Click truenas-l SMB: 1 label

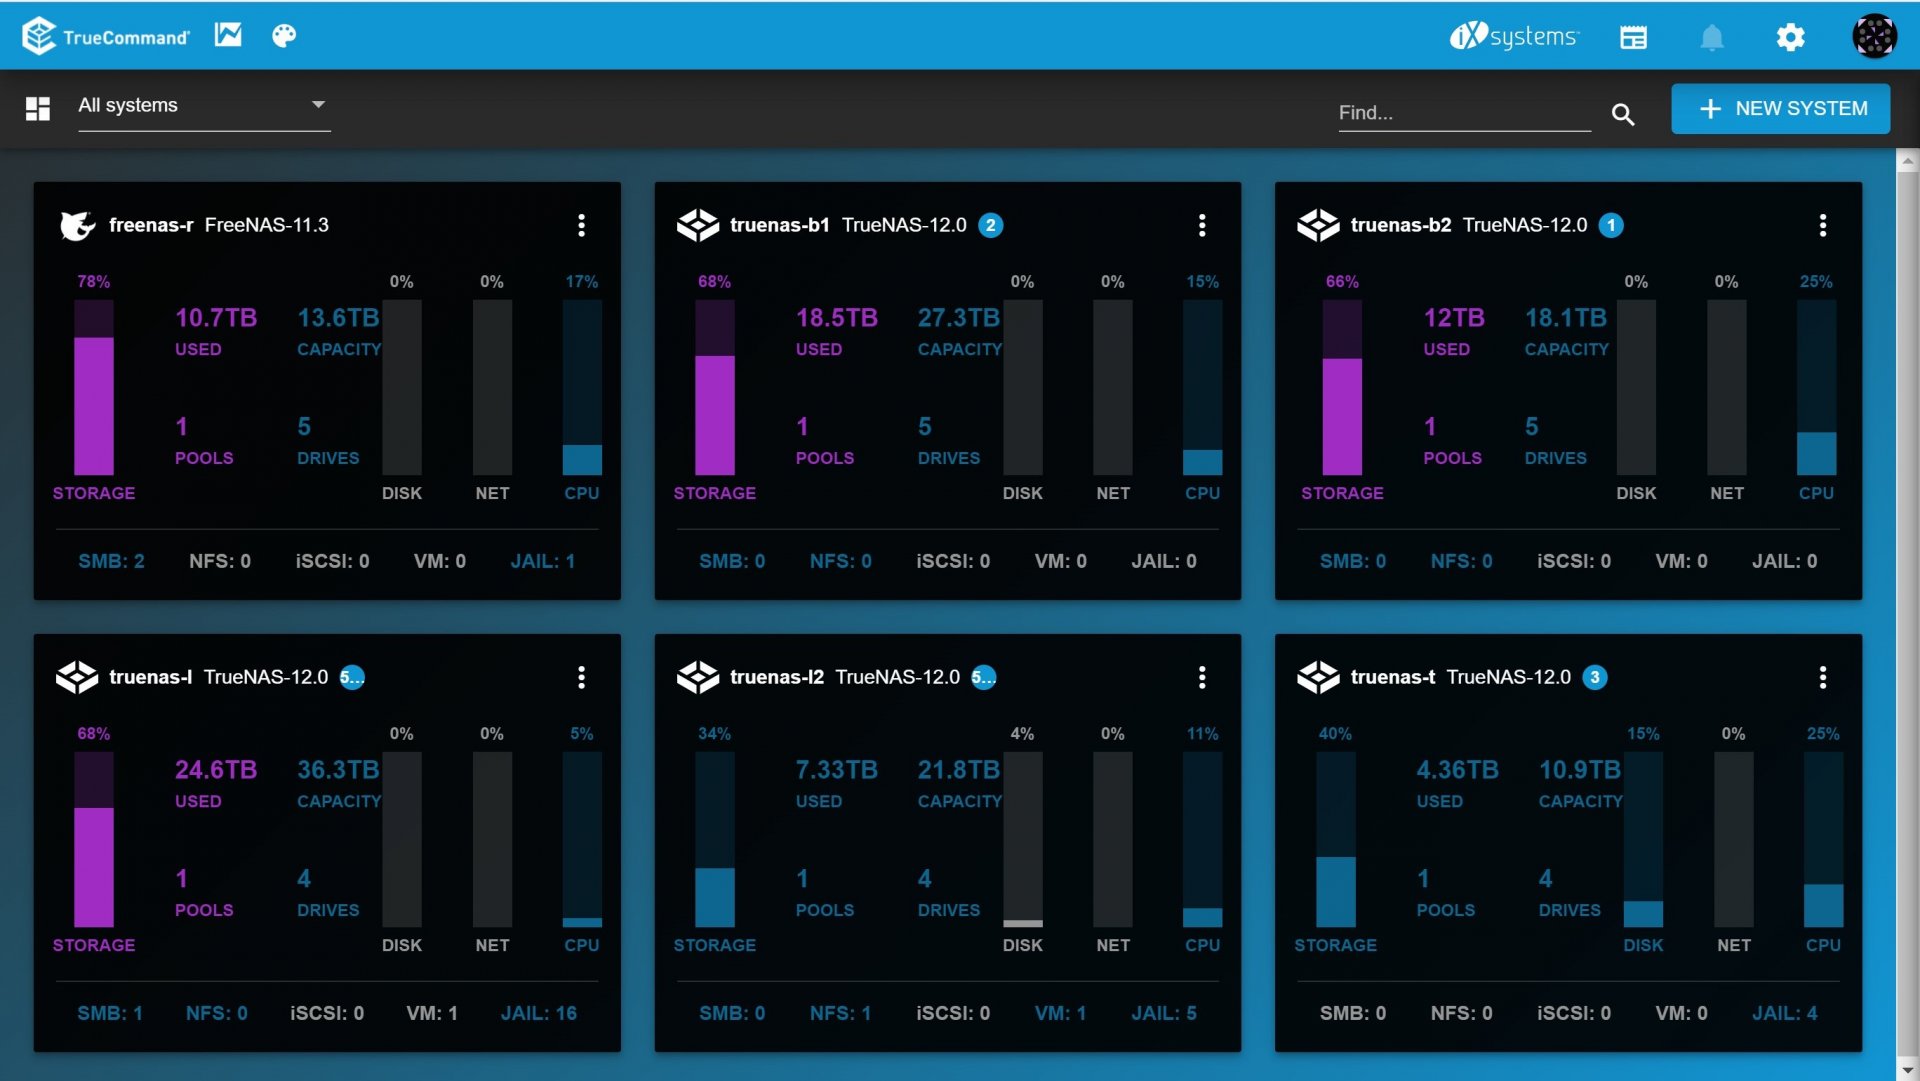tap(110, 1013)
